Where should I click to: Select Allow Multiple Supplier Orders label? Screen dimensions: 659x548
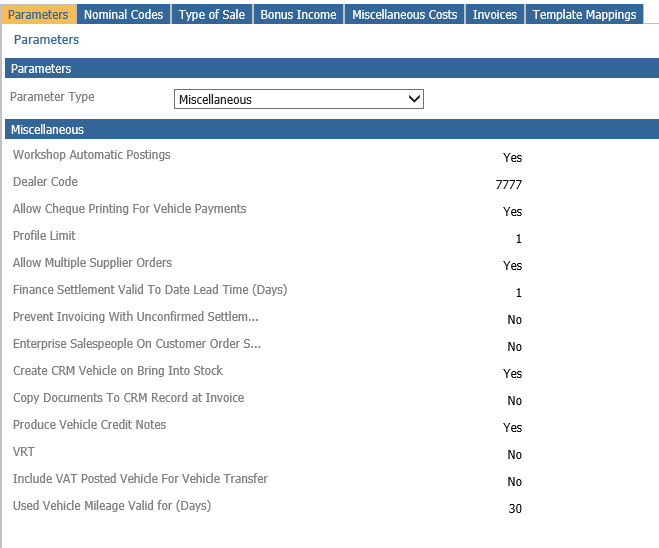92,263
